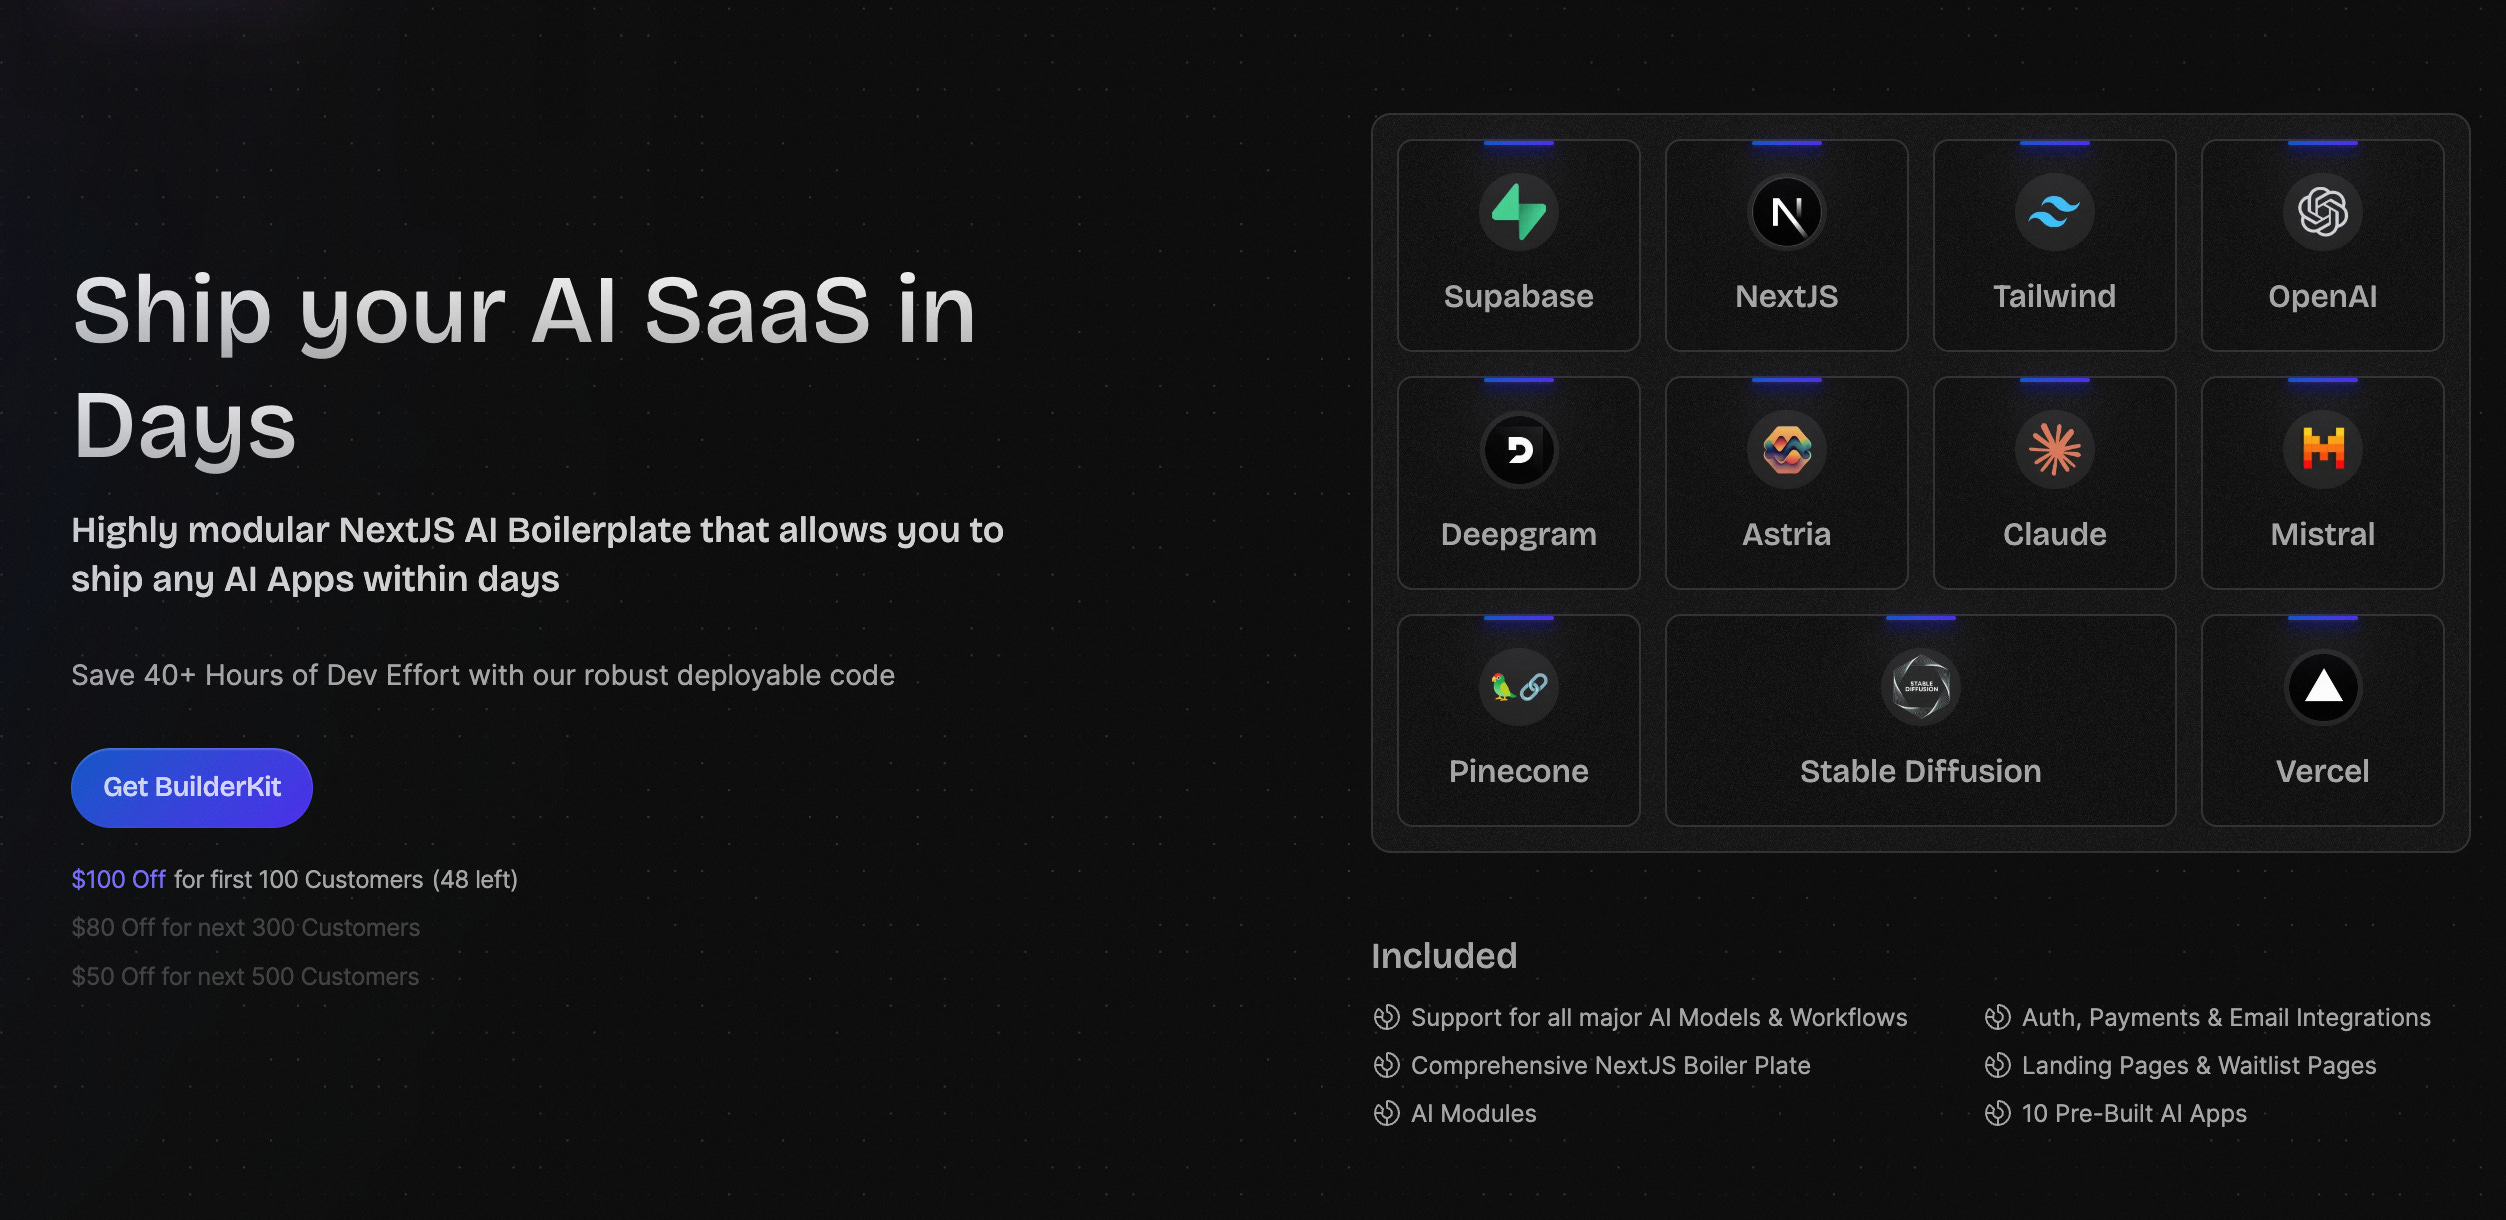Screen dimensions: 2506x1220
Task: Click the Vercel triangle logo
Action: click(2322, 687)
